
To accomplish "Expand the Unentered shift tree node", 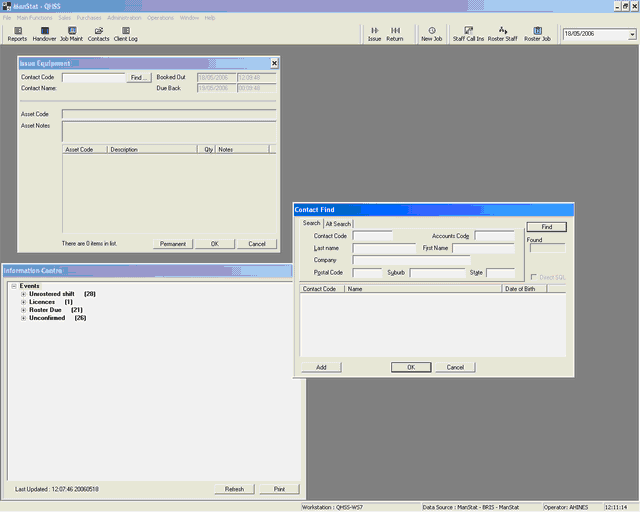I will 24,294.
